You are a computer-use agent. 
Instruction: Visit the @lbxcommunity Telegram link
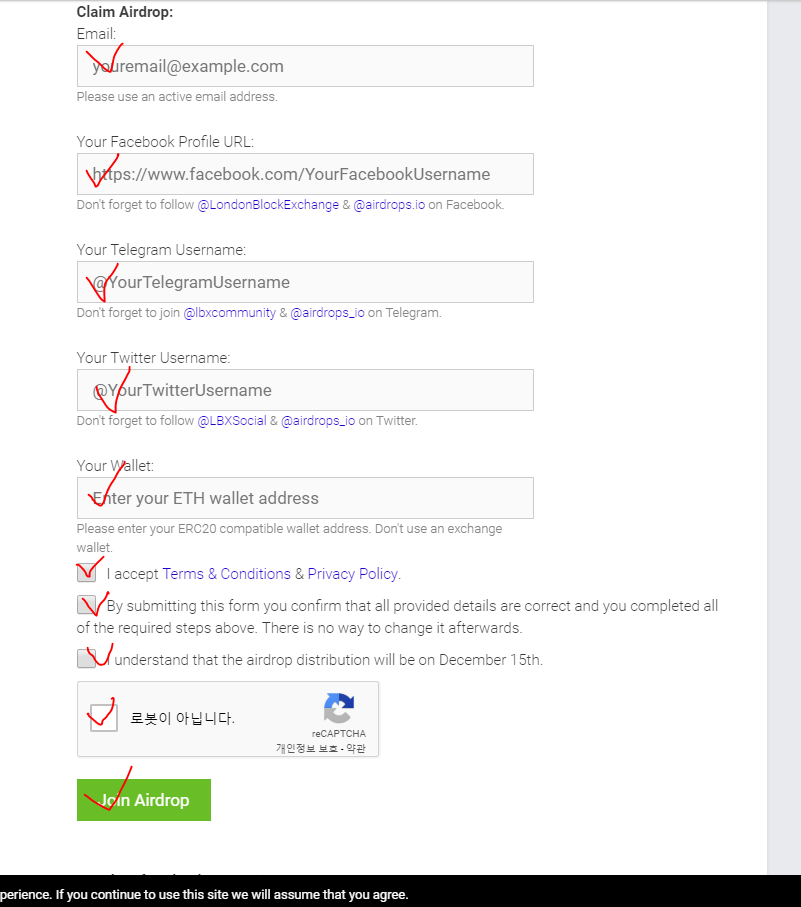coord(229,313)
